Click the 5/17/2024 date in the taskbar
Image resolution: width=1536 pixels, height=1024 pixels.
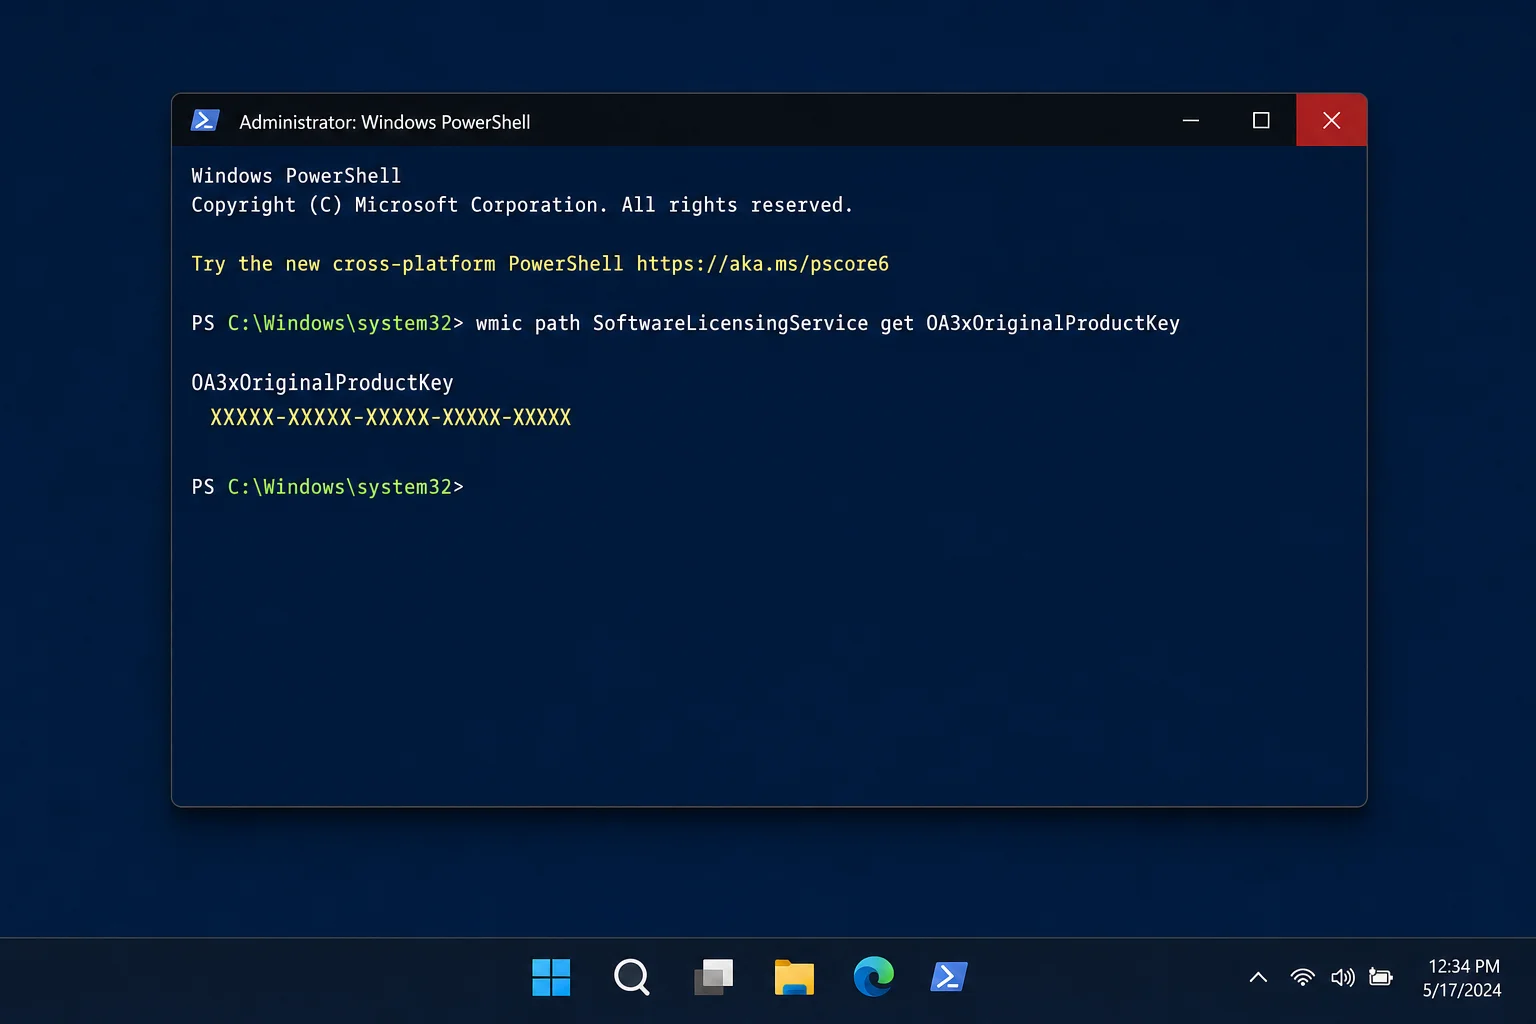coord(1462,990)
